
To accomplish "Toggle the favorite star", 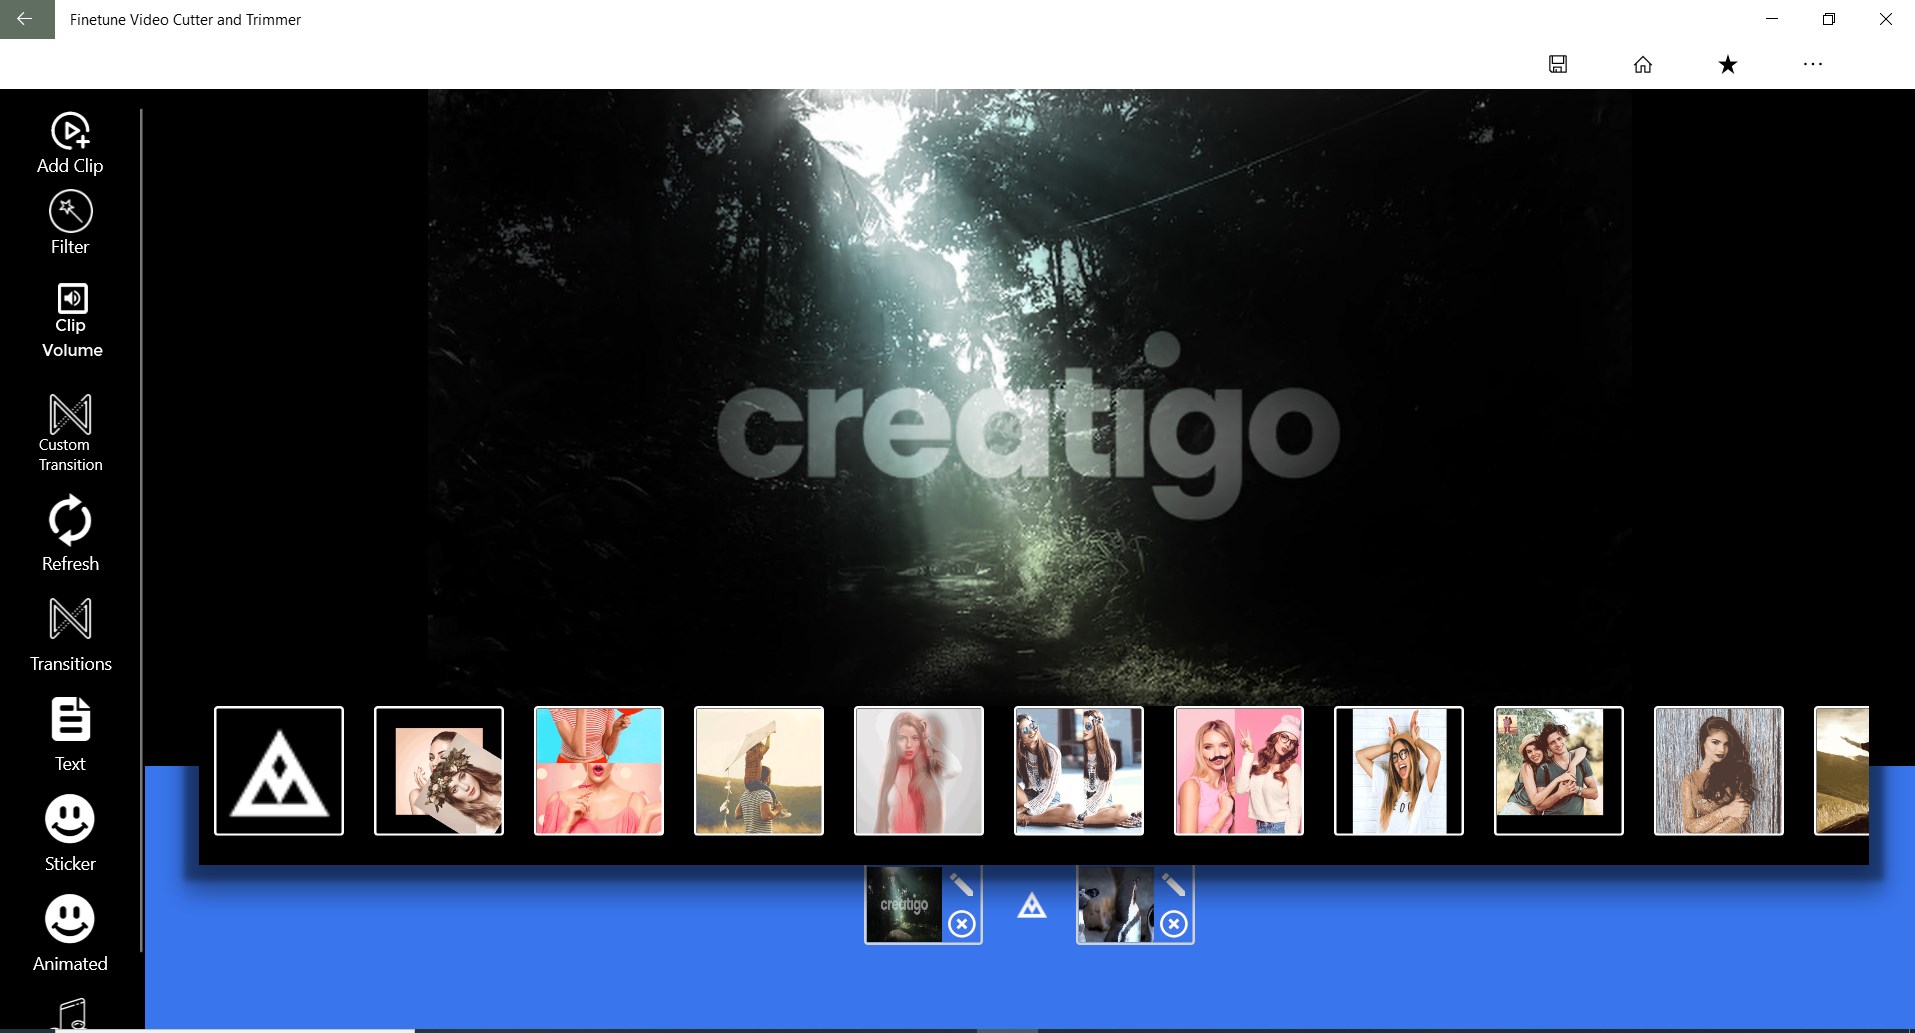I will coord(1727,64).
